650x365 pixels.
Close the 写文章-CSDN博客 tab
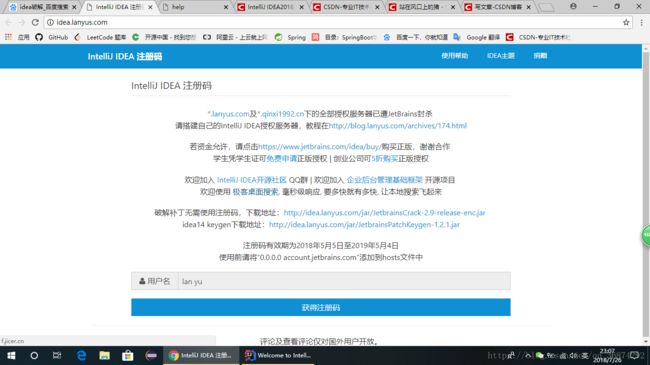coord(529,7)
